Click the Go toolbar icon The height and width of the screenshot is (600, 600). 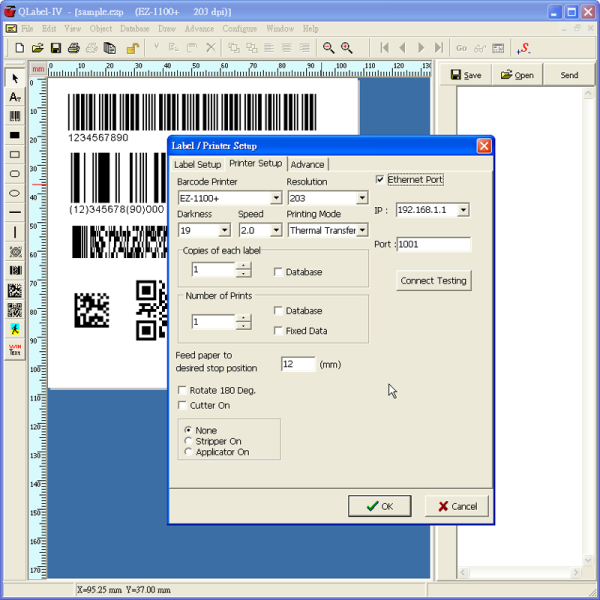point(461,48)
